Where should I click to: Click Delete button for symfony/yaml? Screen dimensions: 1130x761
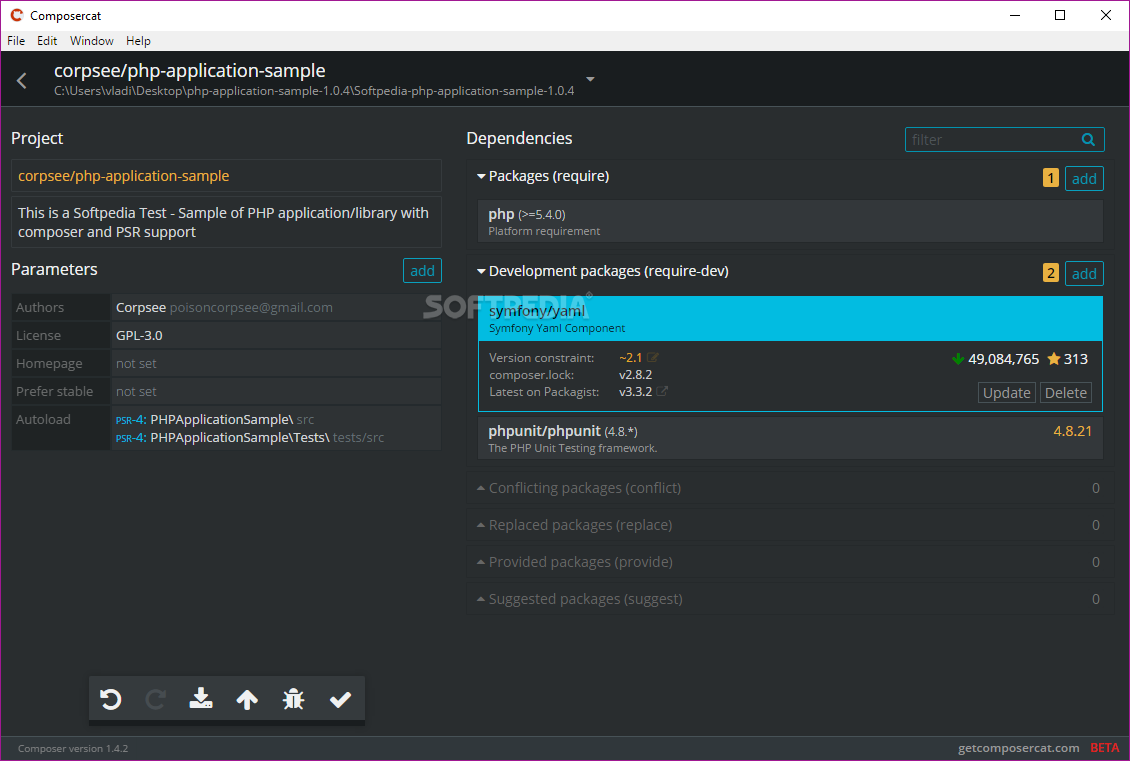click(1066, 393)
